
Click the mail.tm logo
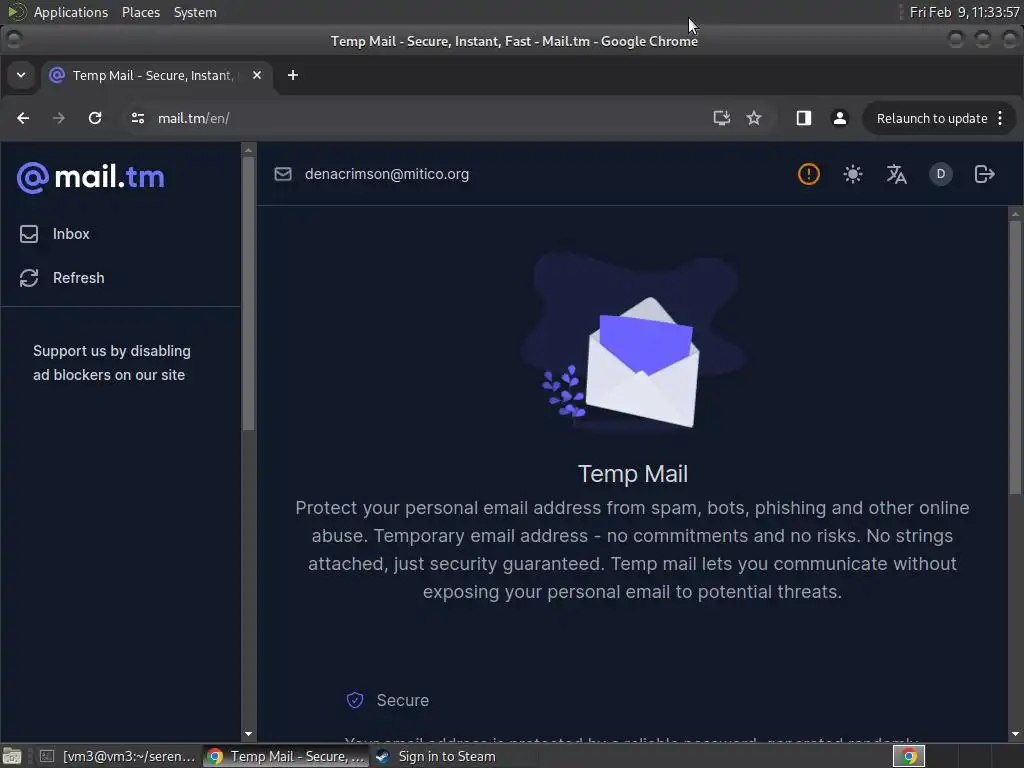click(91, 178)
